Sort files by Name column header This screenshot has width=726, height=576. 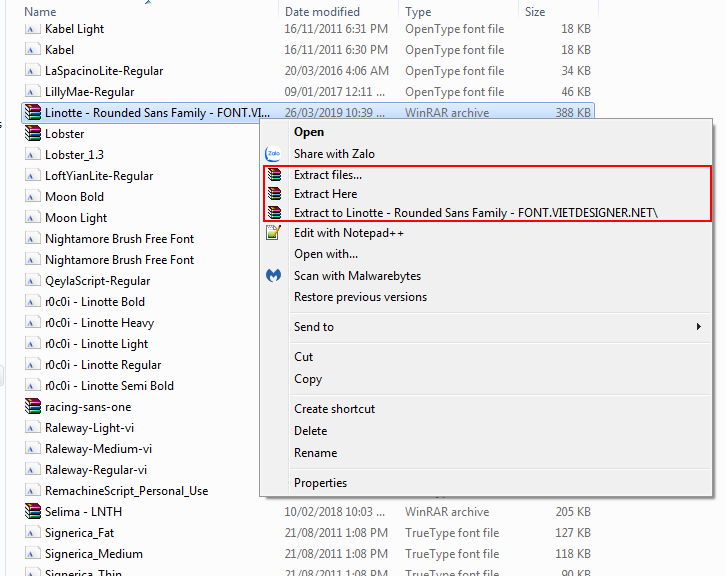click(40, 11)
